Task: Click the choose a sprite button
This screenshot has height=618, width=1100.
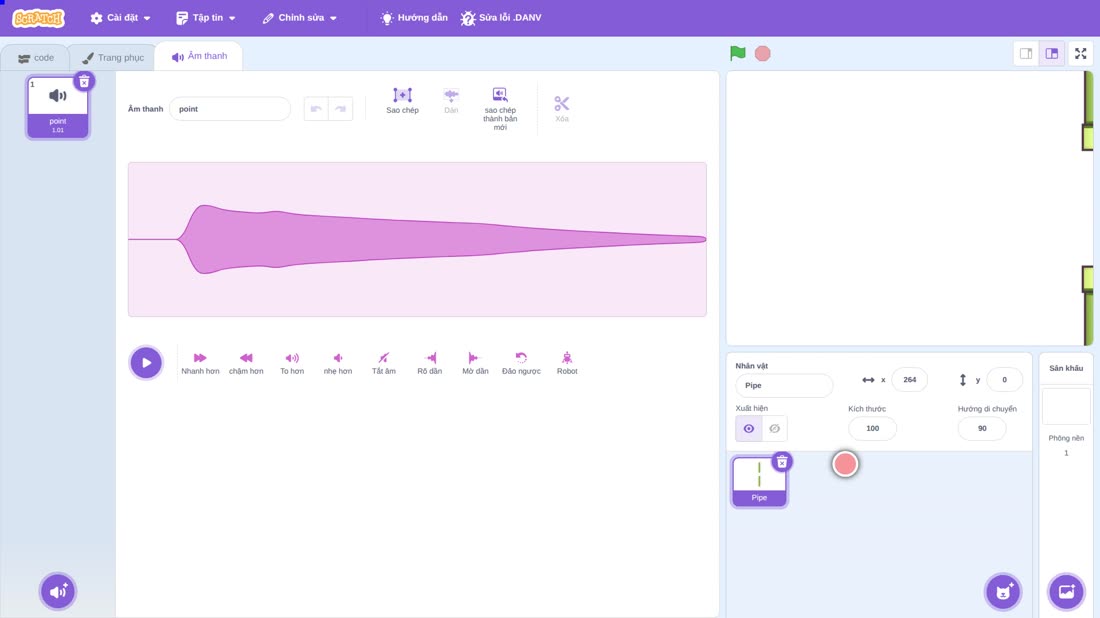Action: (x=1003, y=591)
